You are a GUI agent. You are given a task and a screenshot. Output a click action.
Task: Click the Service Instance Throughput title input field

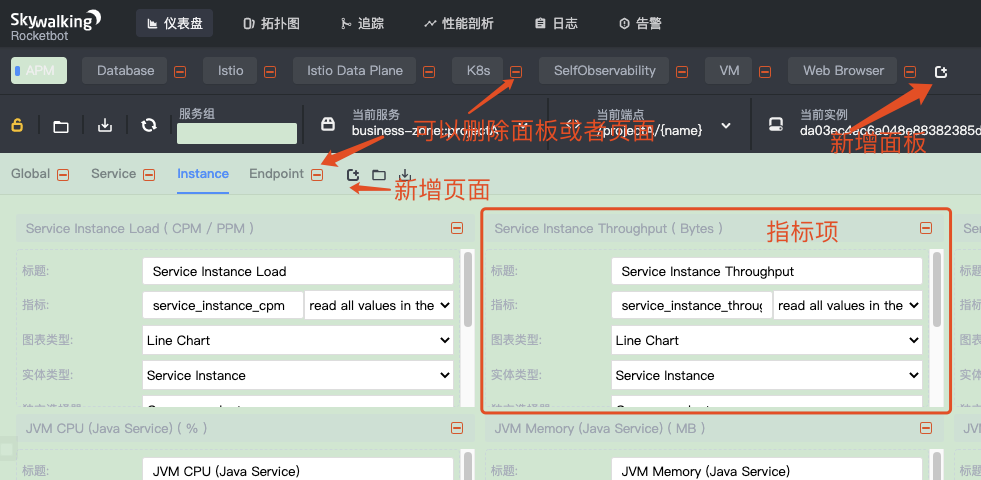(766, 272)
